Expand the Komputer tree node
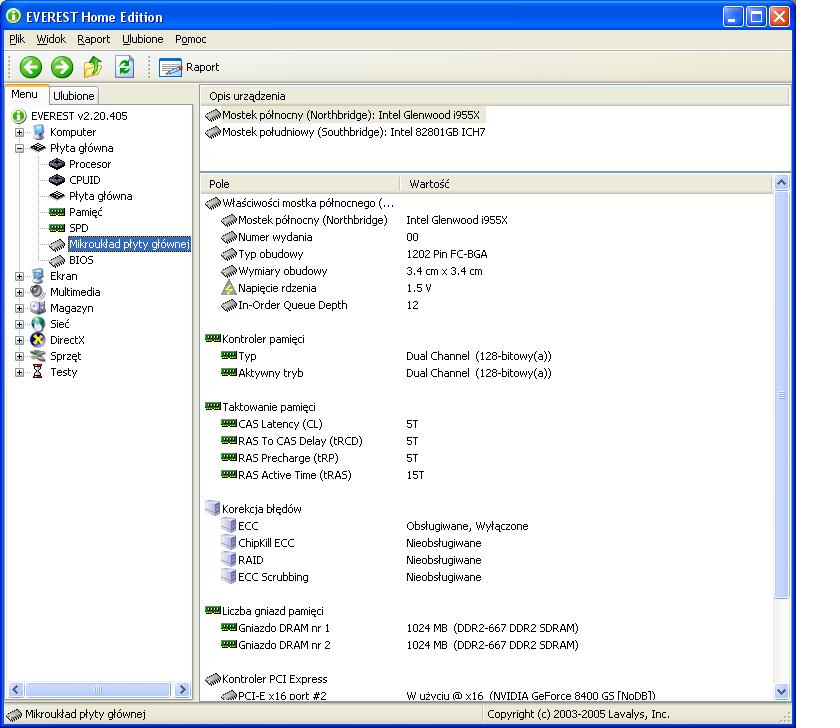The width and height of the screenshot is (840, 728). click(19, 132)
